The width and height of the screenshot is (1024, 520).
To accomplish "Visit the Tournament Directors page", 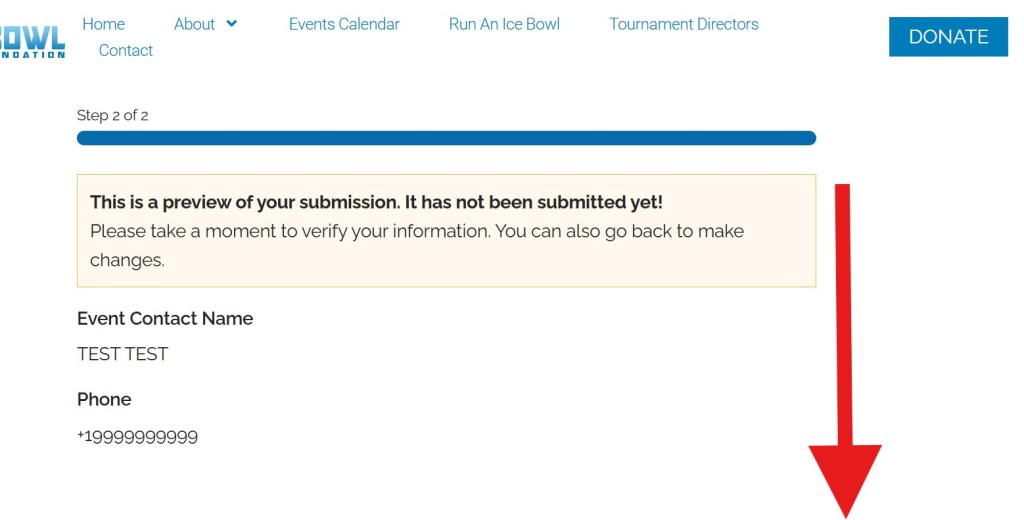I will pyautogui.click(x=684, y=24).
